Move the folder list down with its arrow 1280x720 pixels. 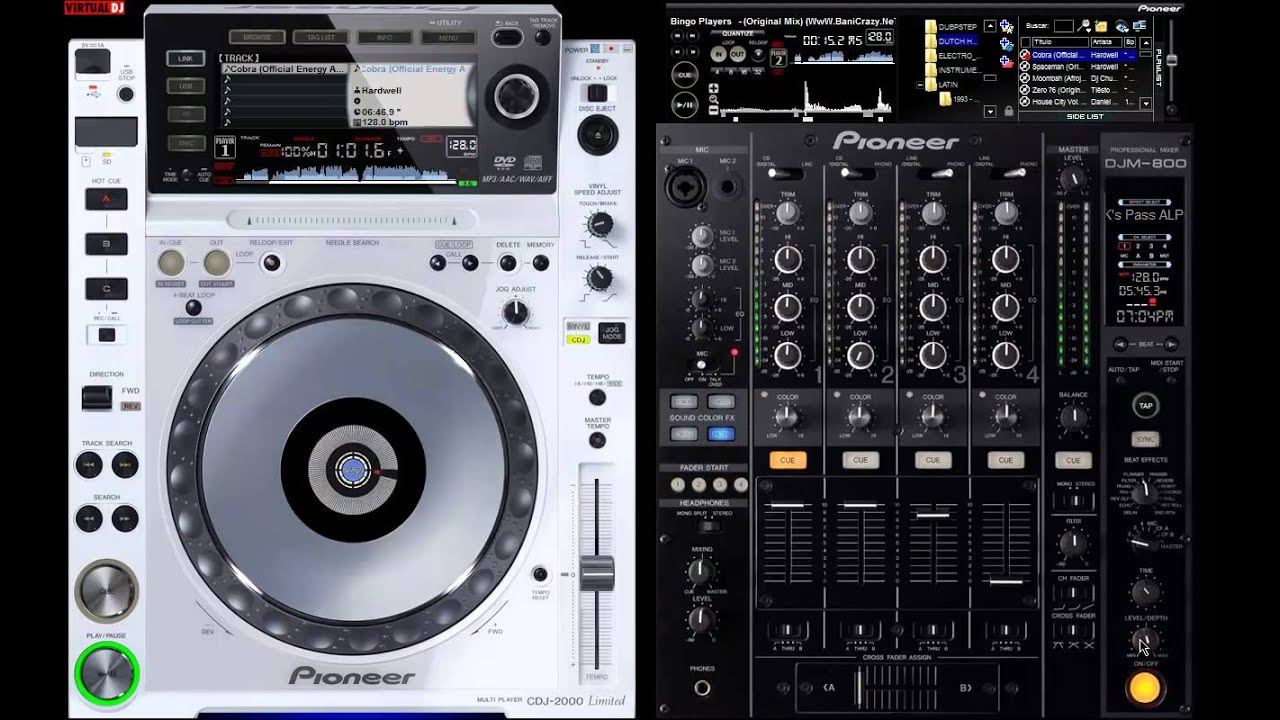tap(990, 112)
